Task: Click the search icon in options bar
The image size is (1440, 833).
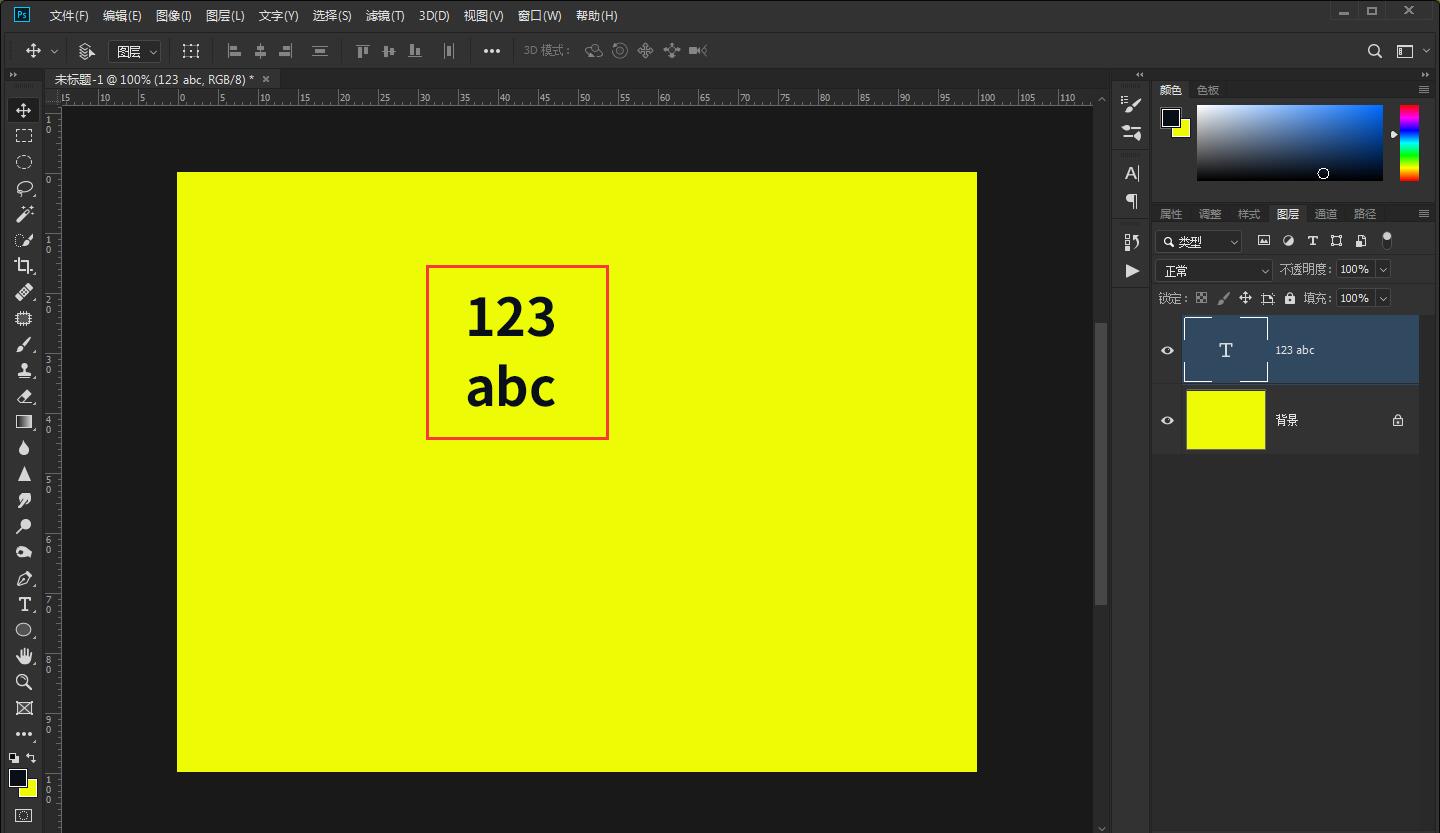Action: 1375,51
